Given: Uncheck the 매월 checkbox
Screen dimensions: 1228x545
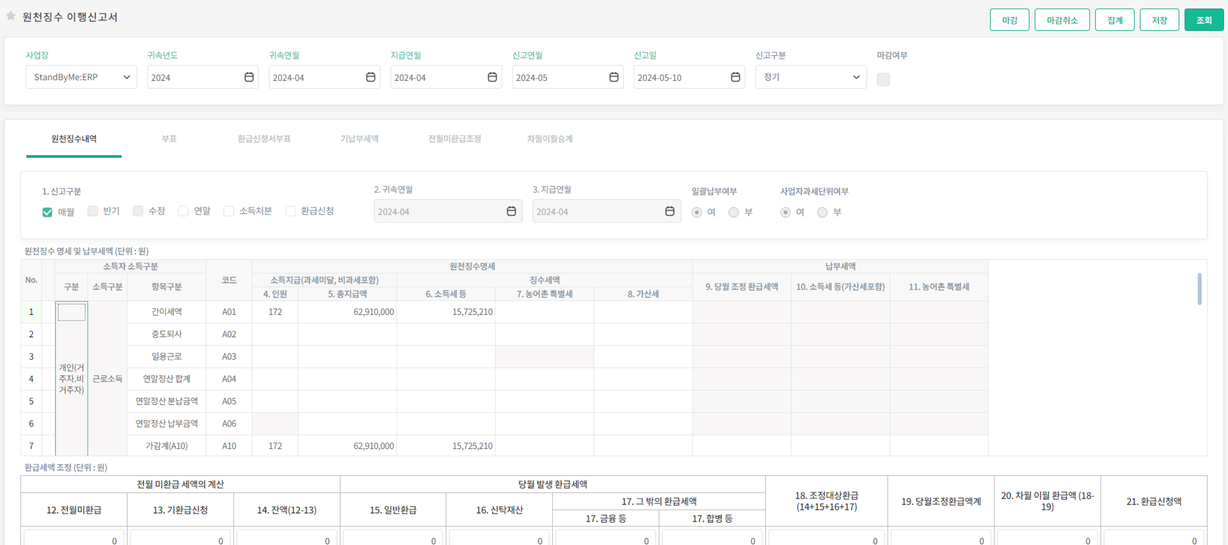Looking at the screenshot, I should click(x=47, y=212).
